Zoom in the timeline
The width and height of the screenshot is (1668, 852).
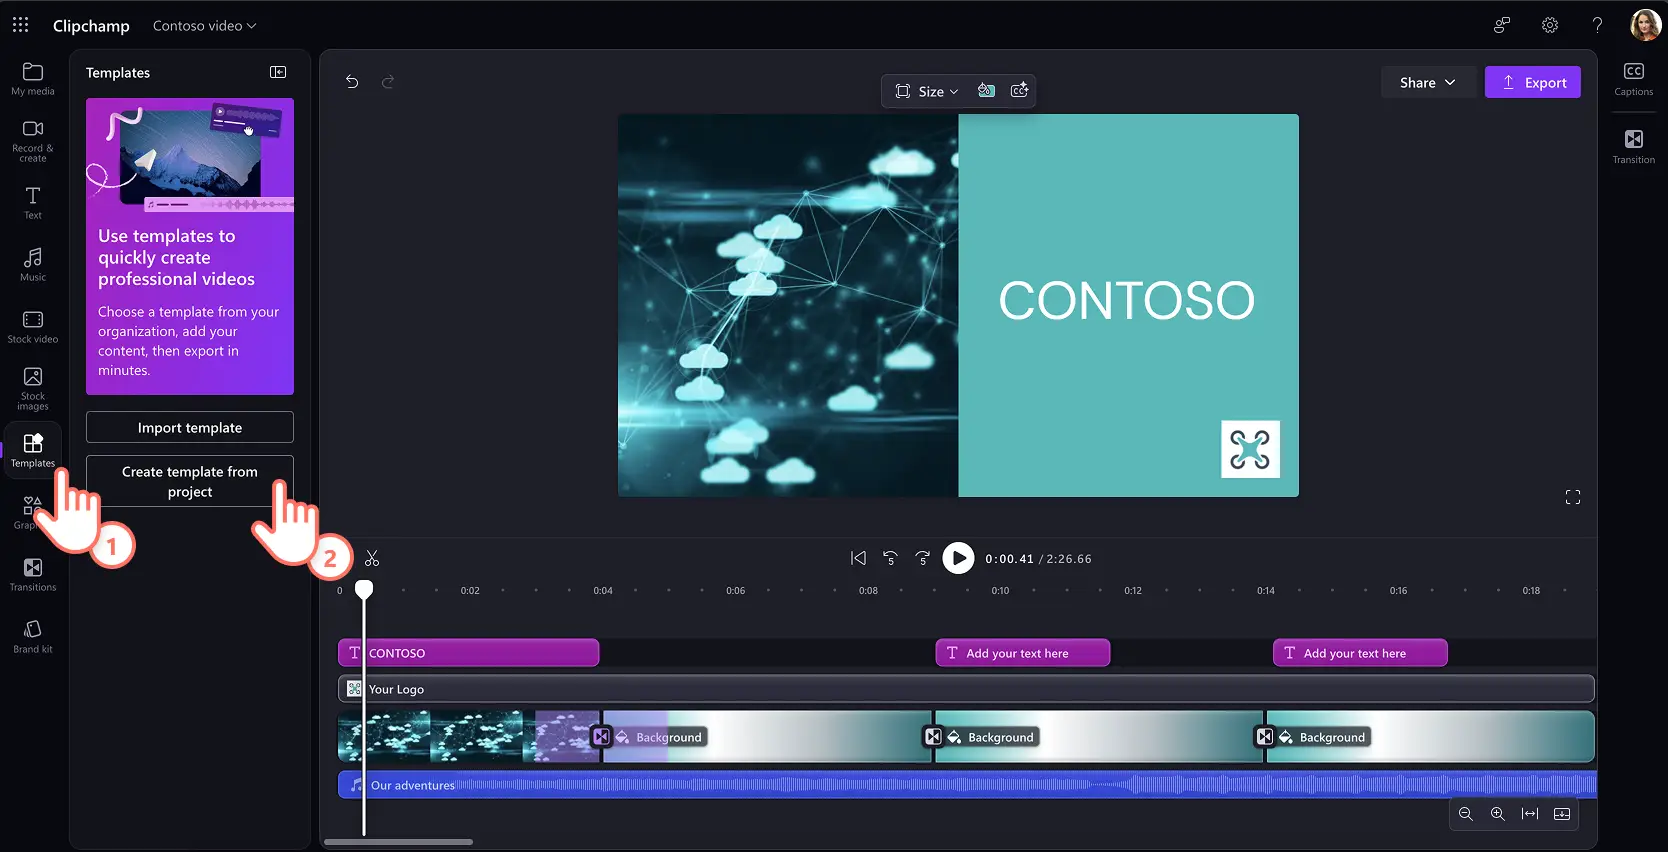[1498, 814]
